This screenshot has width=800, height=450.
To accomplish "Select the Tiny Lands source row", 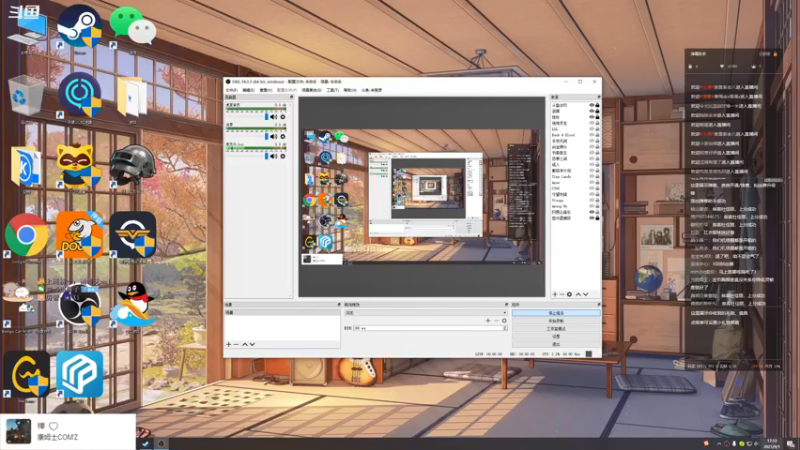I will (x=575, y=177).
